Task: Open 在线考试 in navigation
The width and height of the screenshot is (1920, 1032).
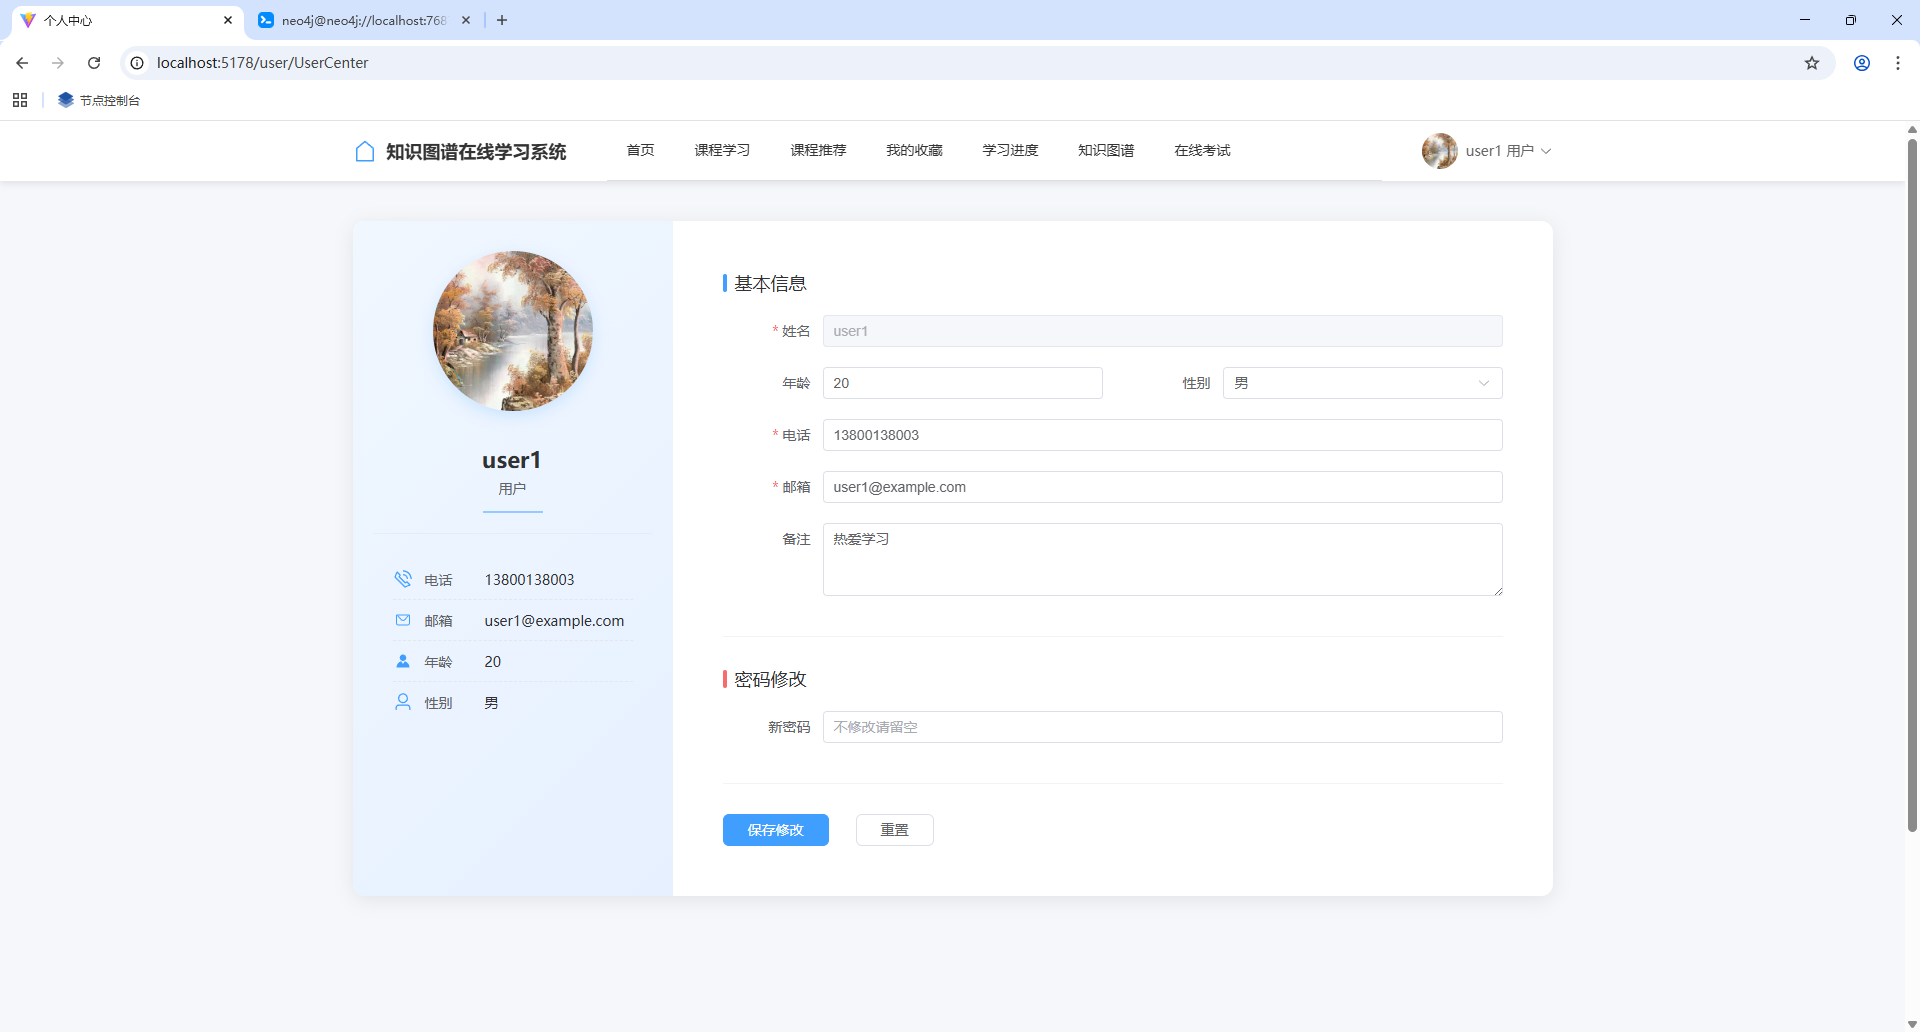Action: (x=1202, y=150)
